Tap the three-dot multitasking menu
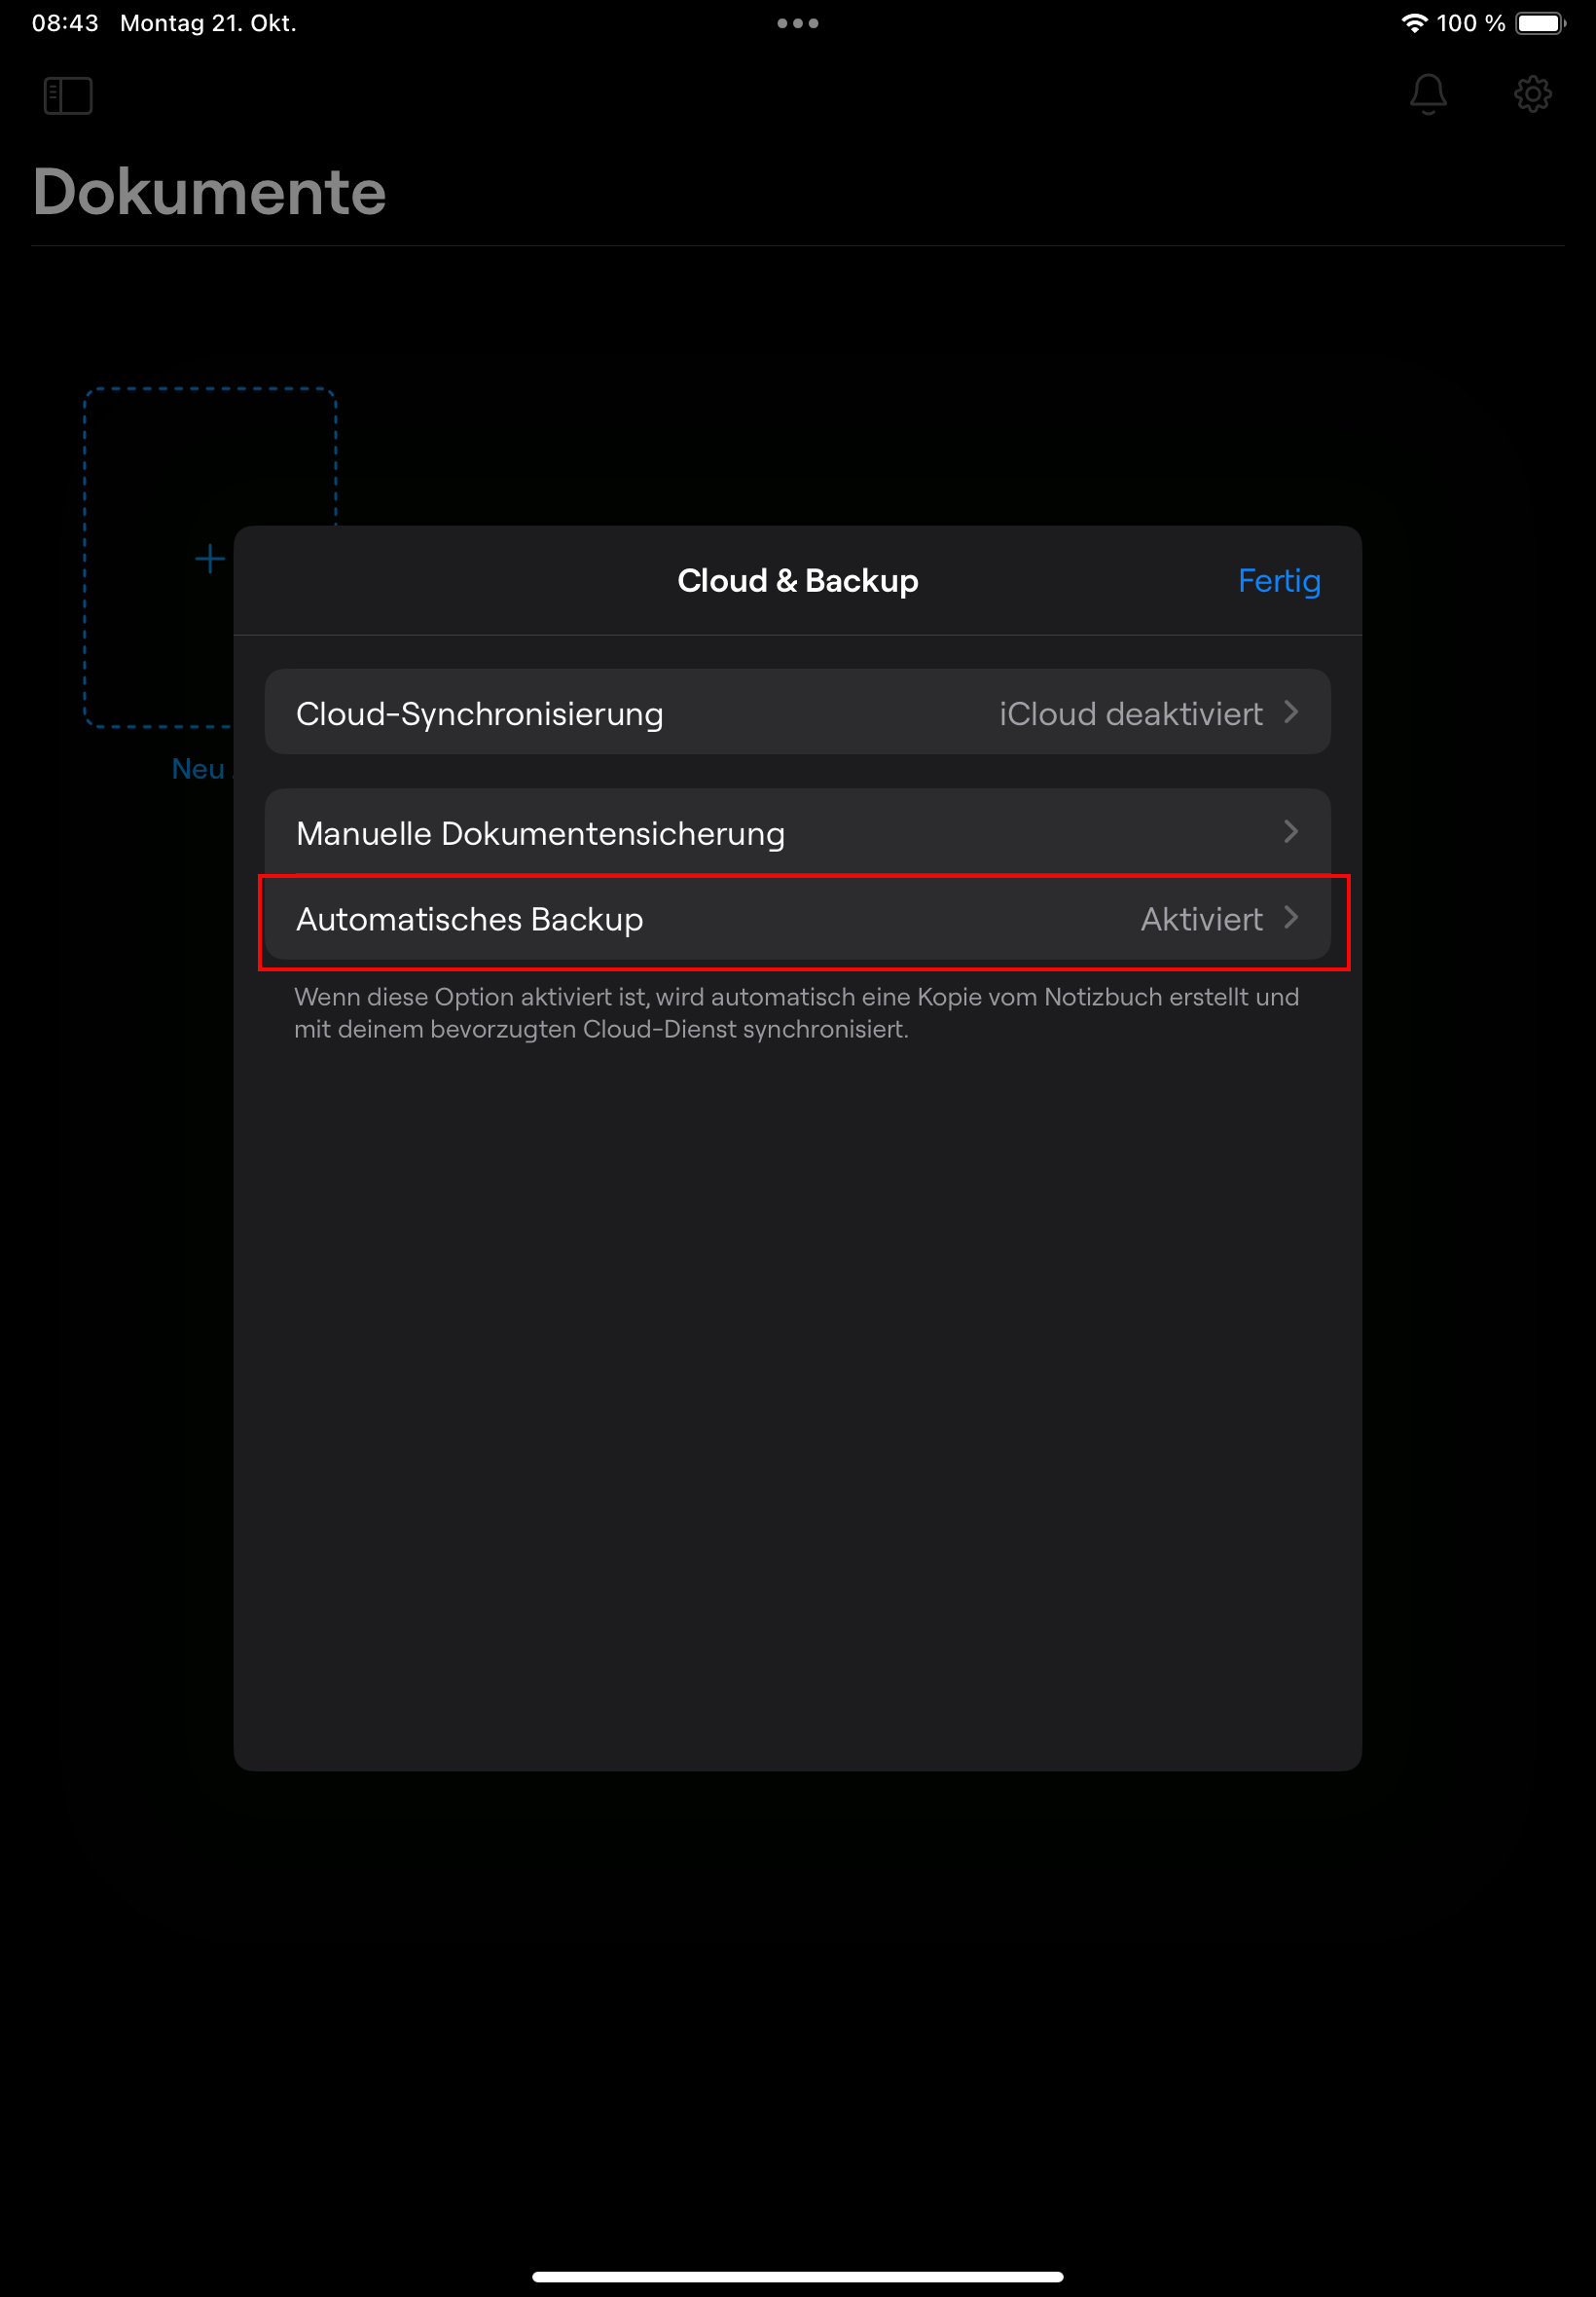This screenshot has height=2297, width=1596. tap(797, 23)
